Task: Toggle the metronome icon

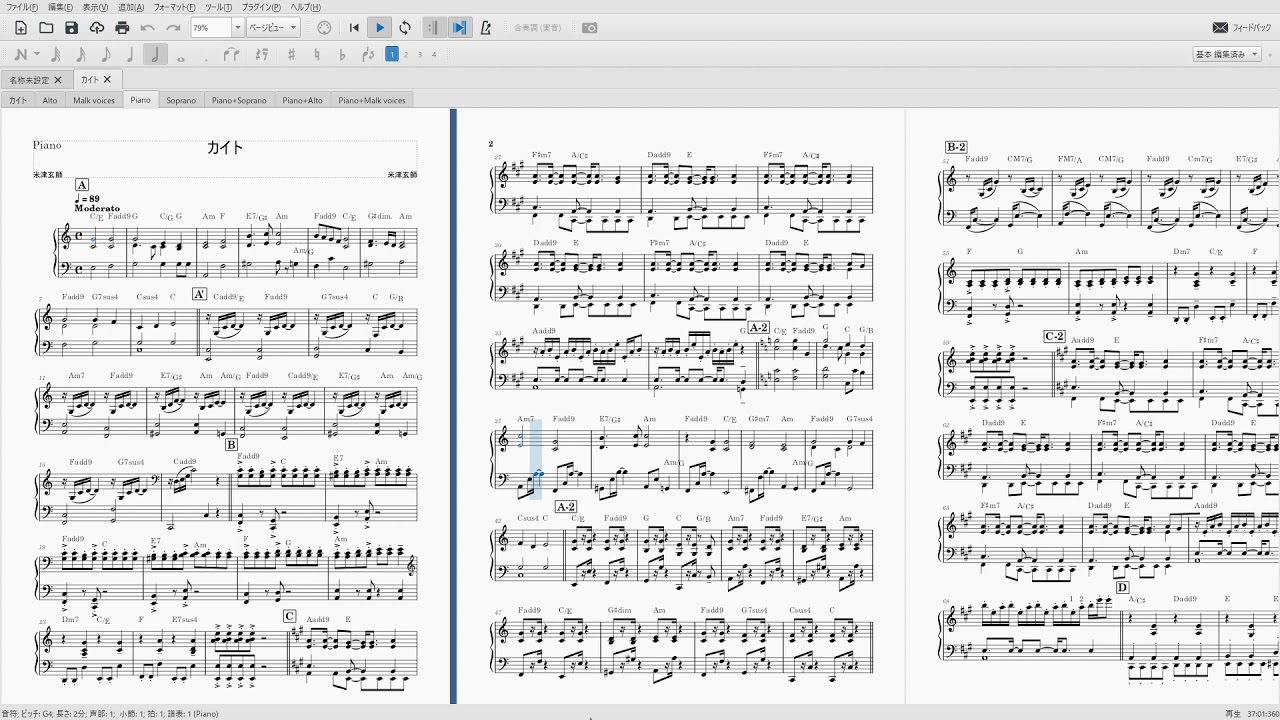Action: pos(485,28)
